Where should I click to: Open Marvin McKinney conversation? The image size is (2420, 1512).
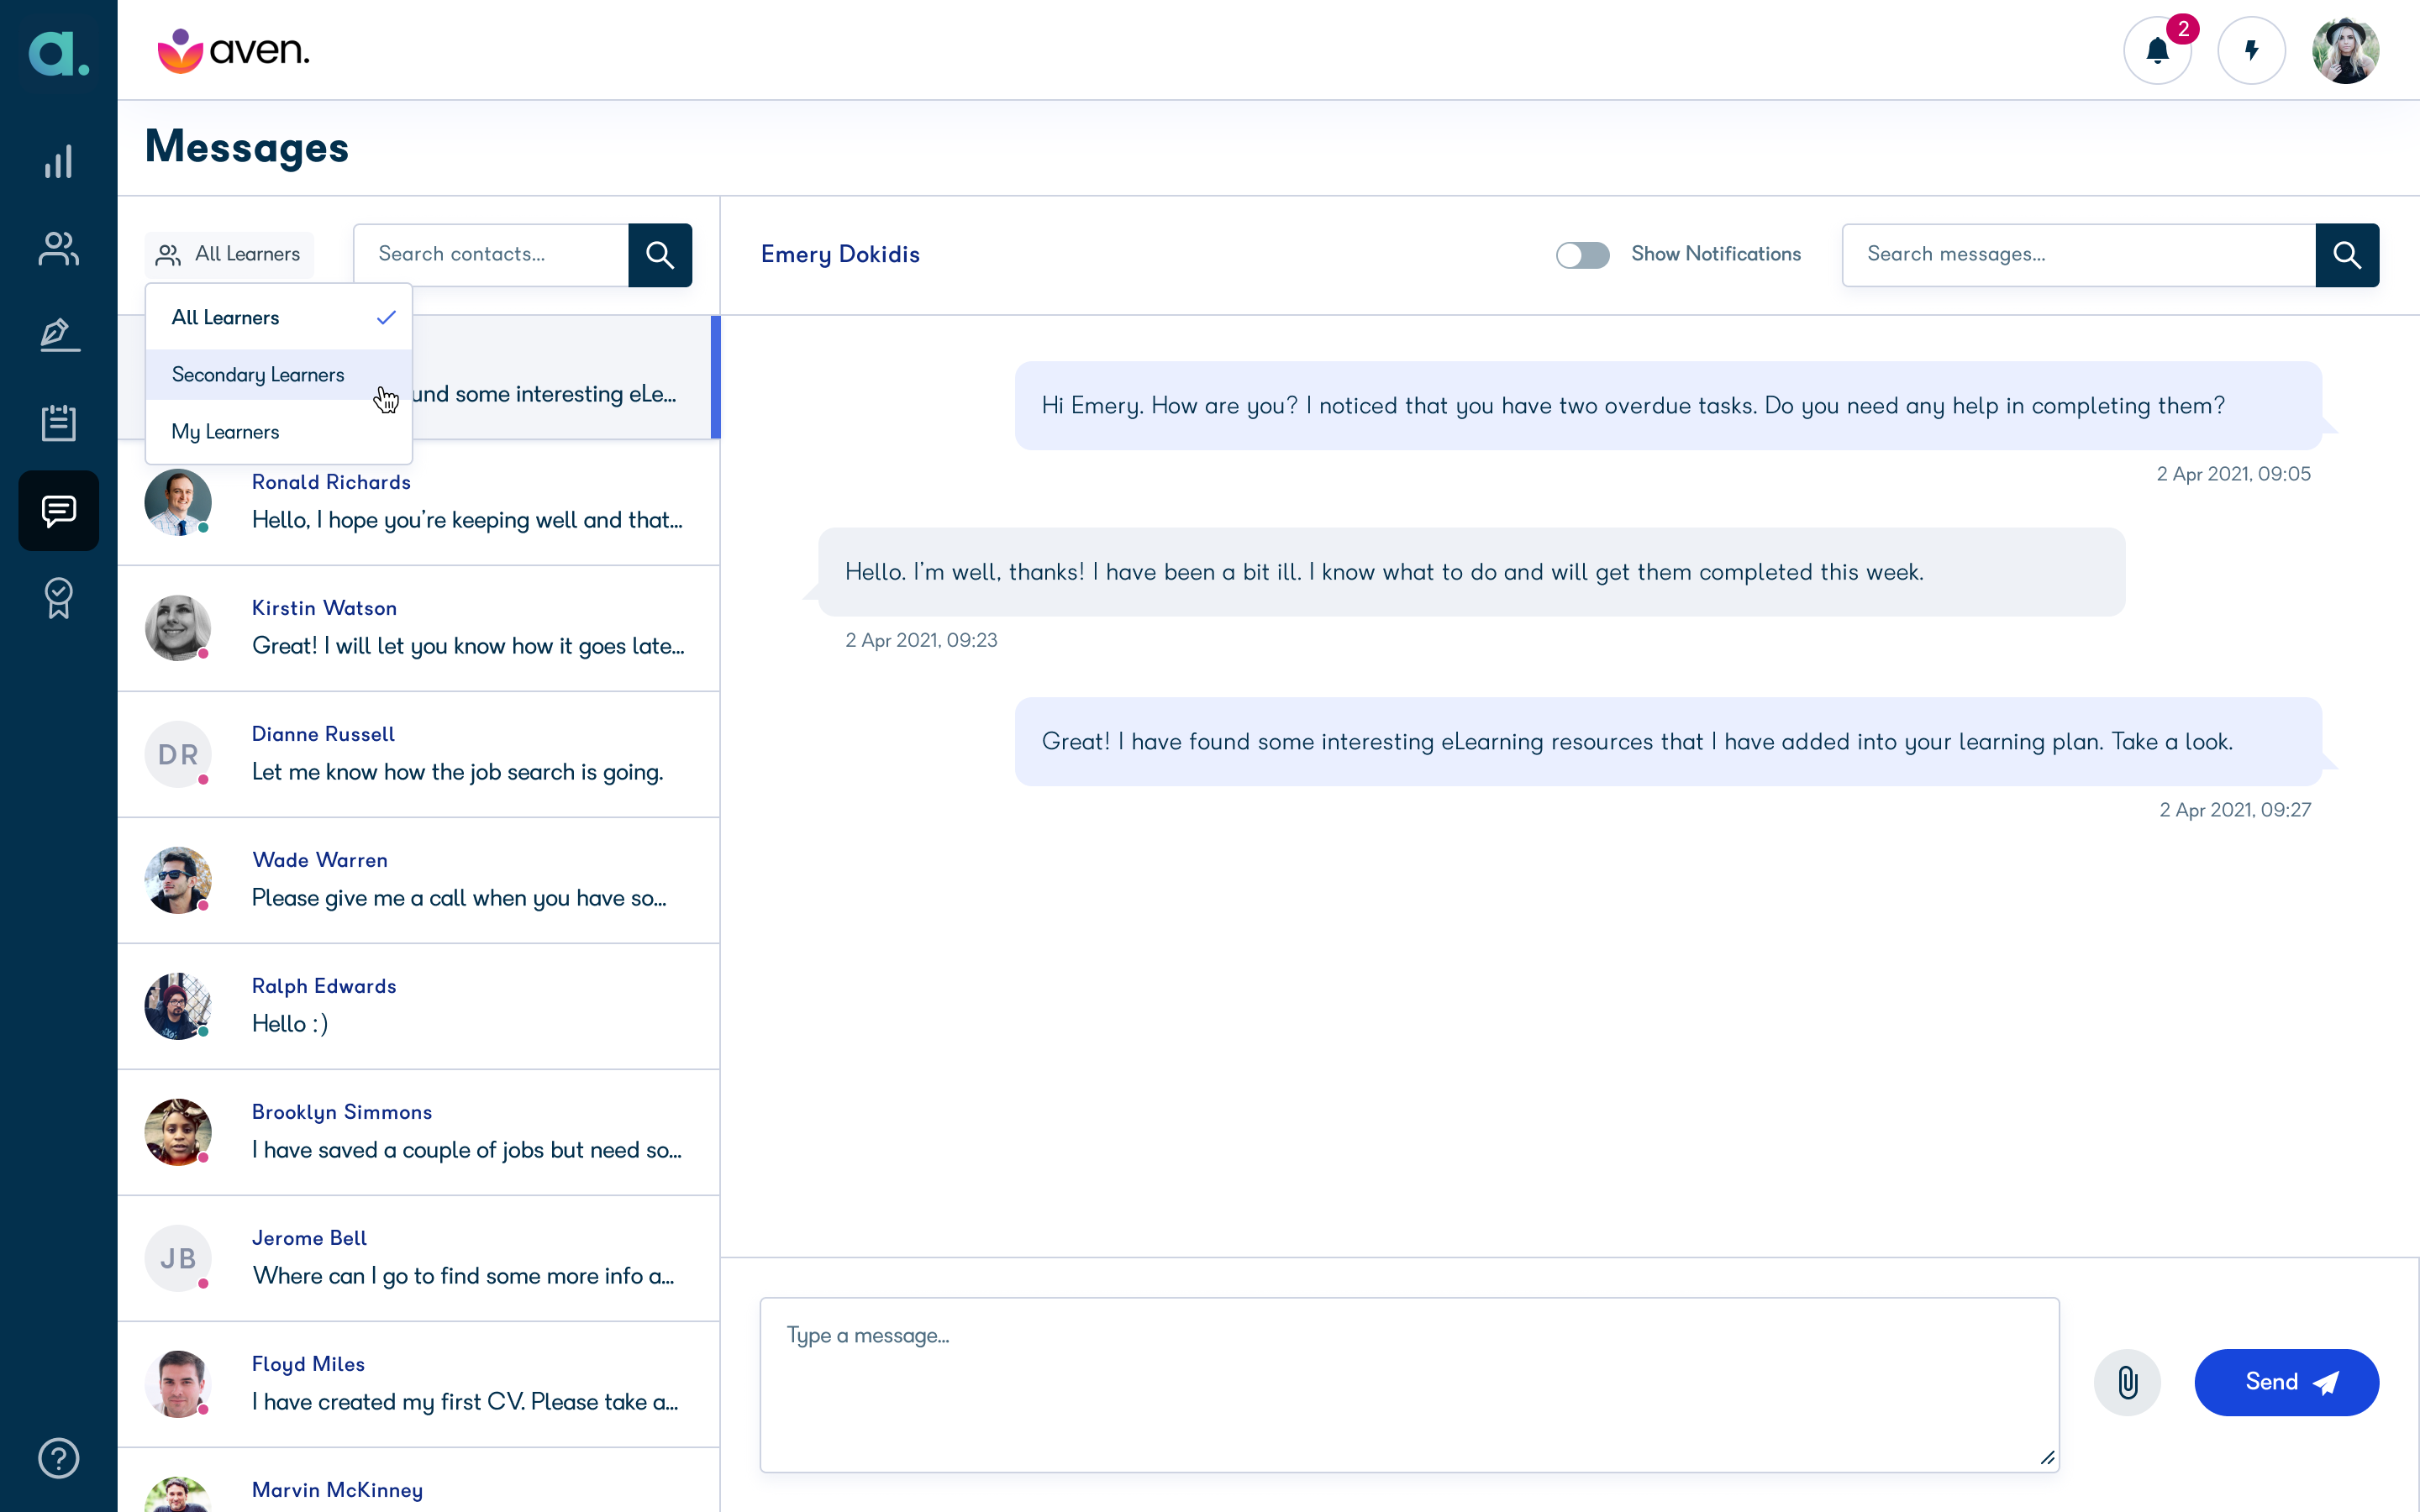click(419, 1481)
